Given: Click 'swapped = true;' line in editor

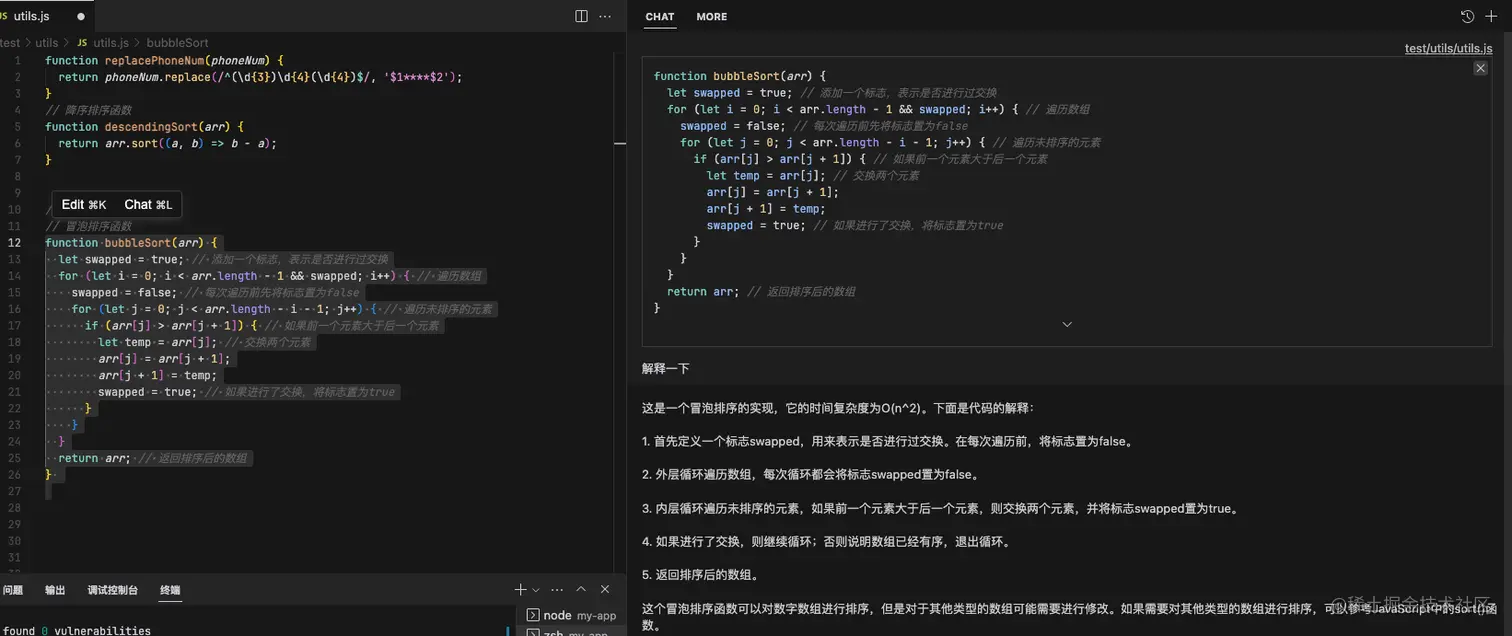Looking at the screenshot, I should 147,392.
